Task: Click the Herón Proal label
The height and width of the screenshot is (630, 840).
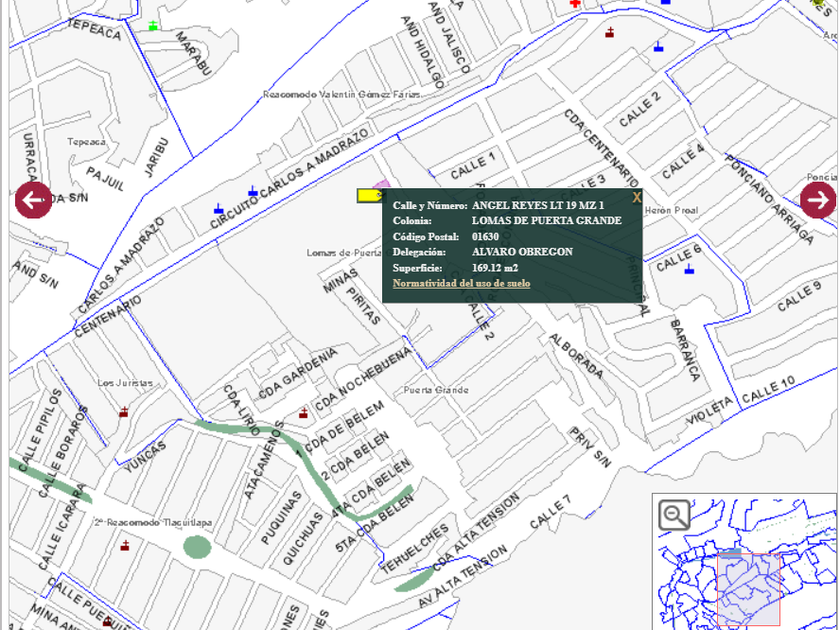Action: coord(671,210)
